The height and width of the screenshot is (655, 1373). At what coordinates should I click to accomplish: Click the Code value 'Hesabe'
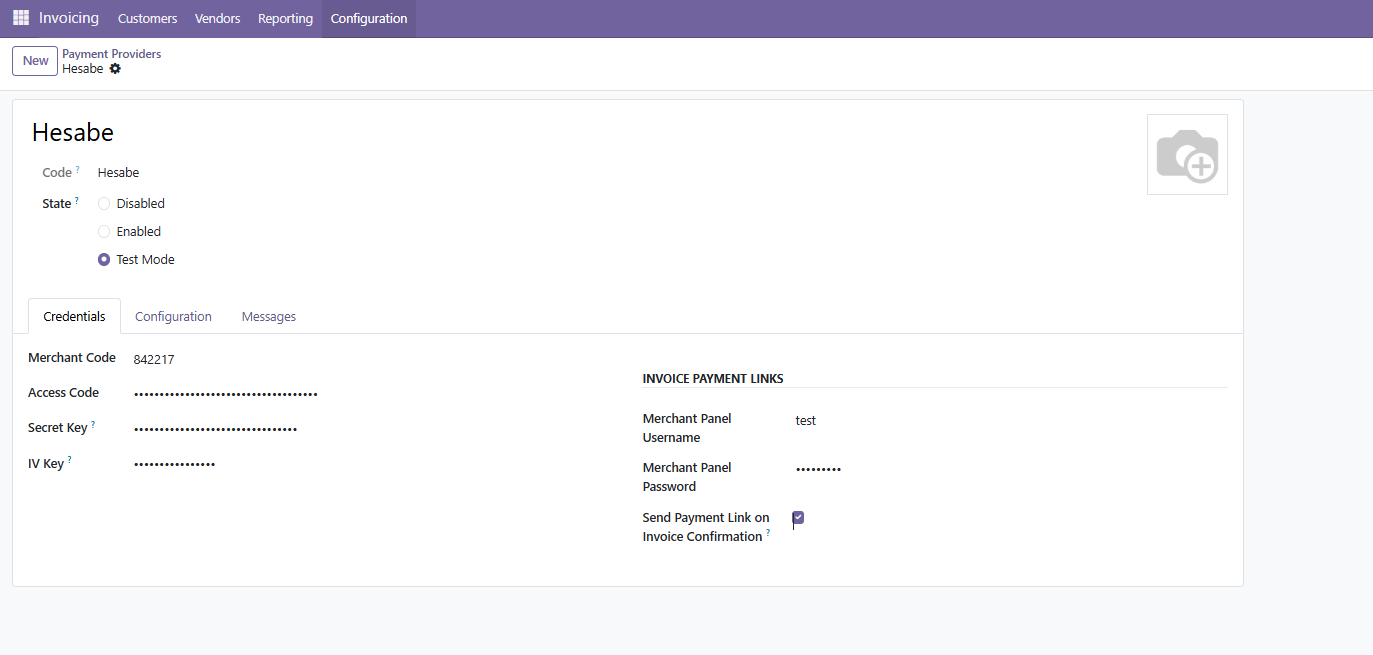coord(118,173)
